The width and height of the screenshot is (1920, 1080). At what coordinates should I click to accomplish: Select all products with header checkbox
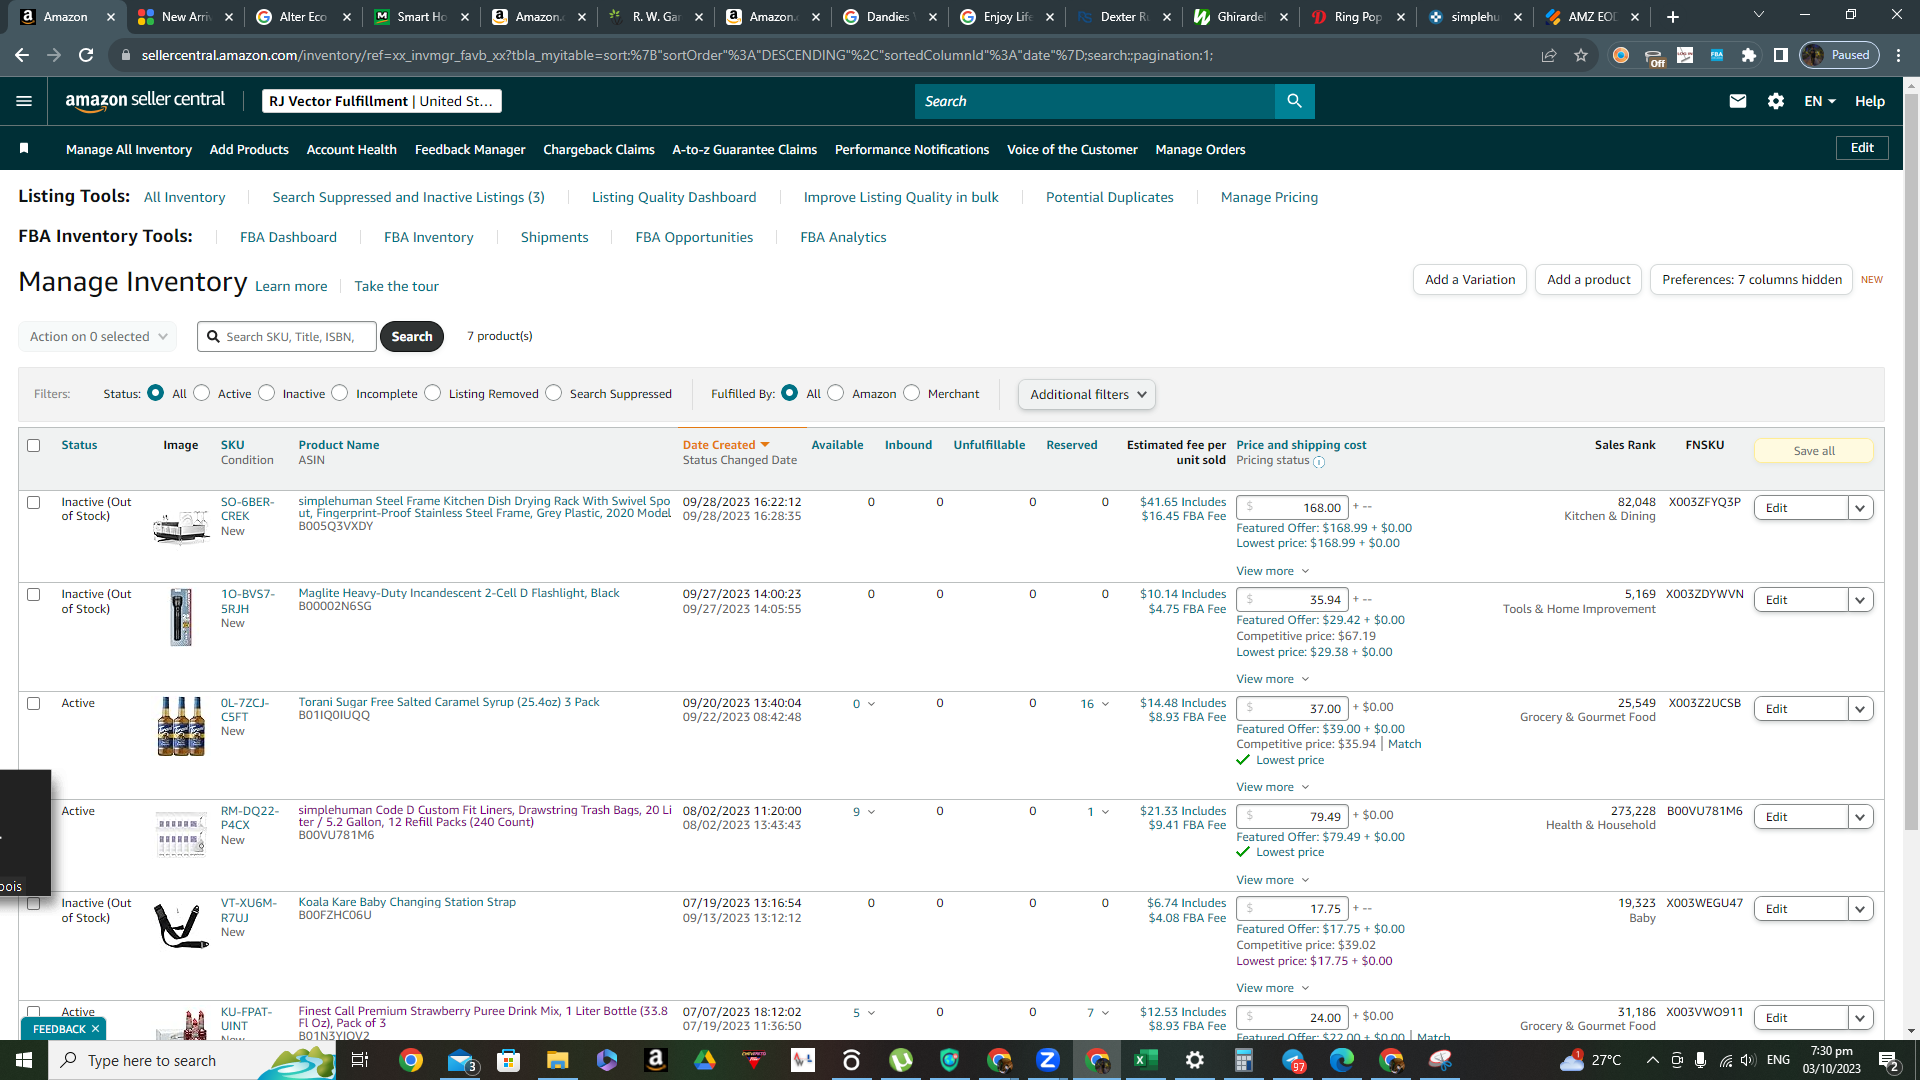[x=34, y=446]
